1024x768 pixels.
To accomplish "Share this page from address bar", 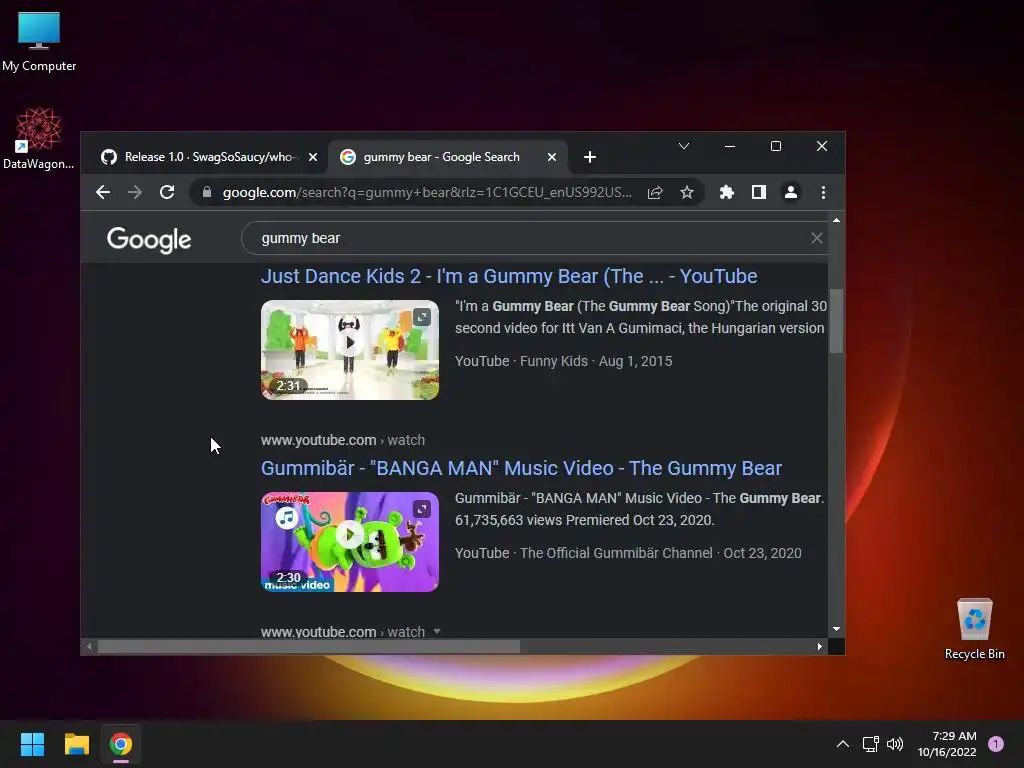I will (655, 192).
